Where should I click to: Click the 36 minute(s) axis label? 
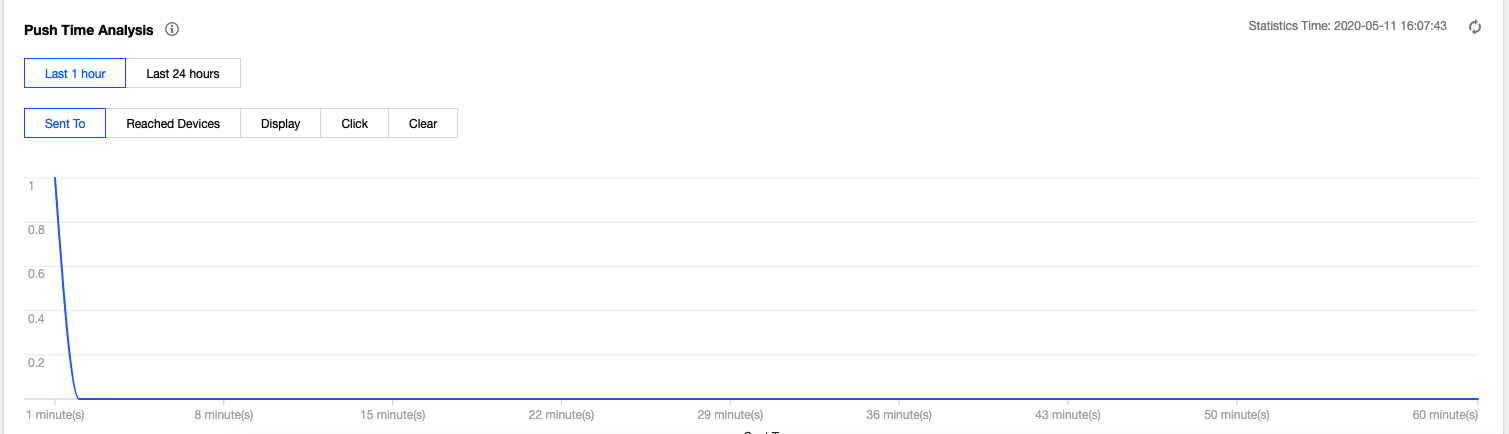tap(900, 413)
